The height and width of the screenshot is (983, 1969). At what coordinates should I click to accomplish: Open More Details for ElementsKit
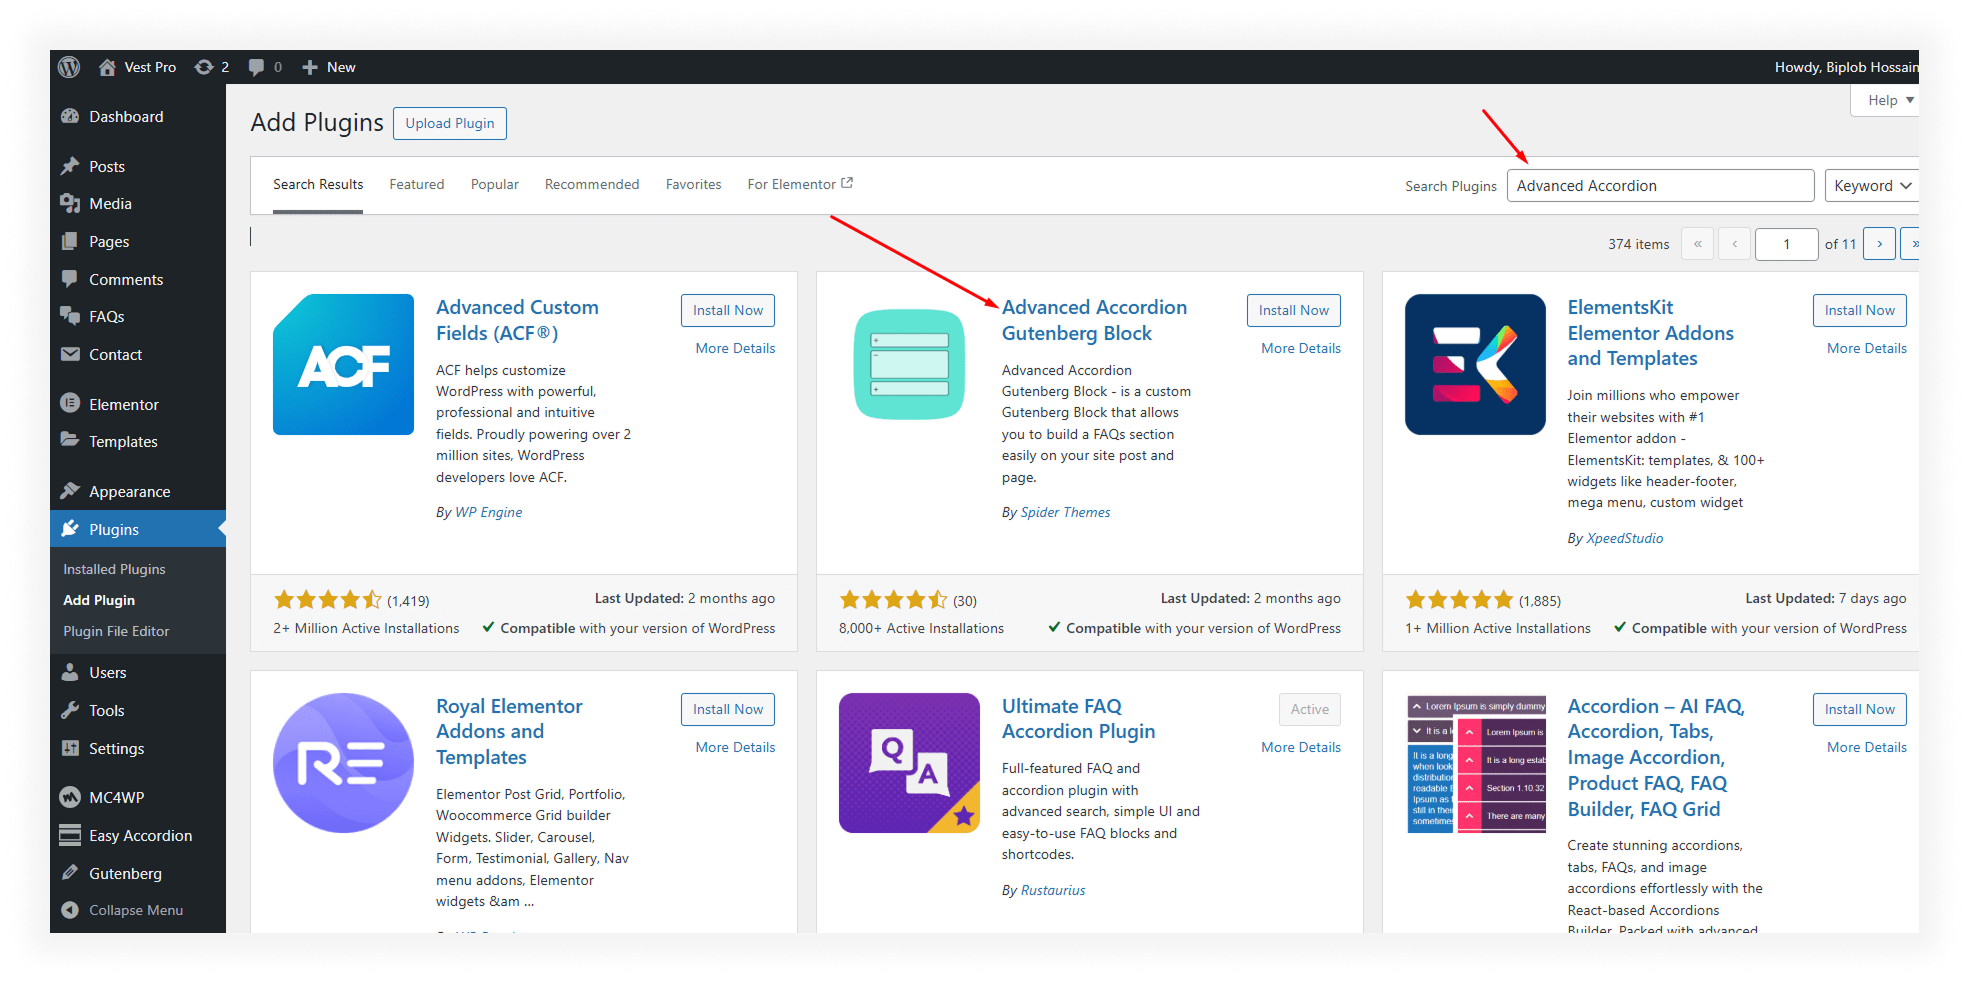pos(1867,348)
